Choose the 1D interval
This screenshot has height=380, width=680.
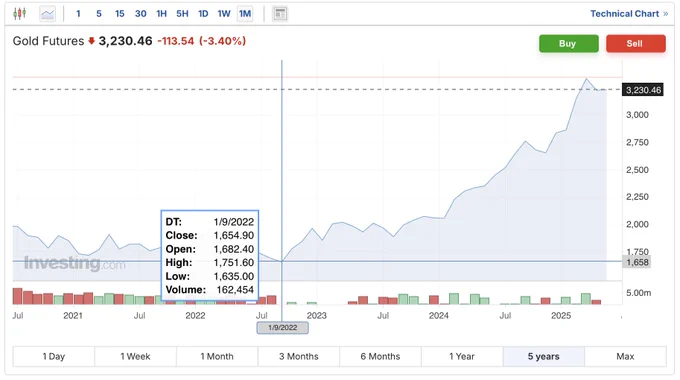point(203,14)
